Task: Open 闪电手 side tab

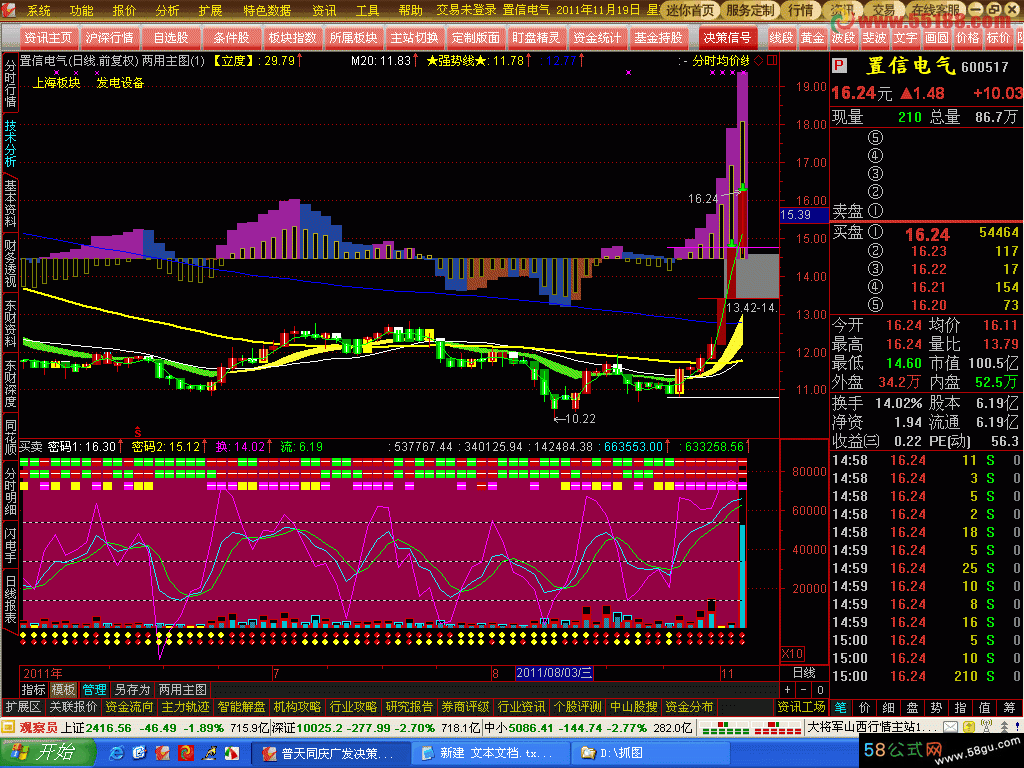Action: point(10,545)
